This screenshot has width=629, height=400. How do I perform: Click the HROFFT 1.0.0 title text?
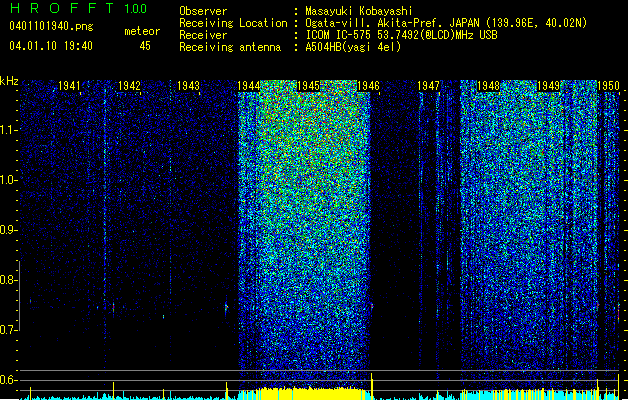[78, 8]
